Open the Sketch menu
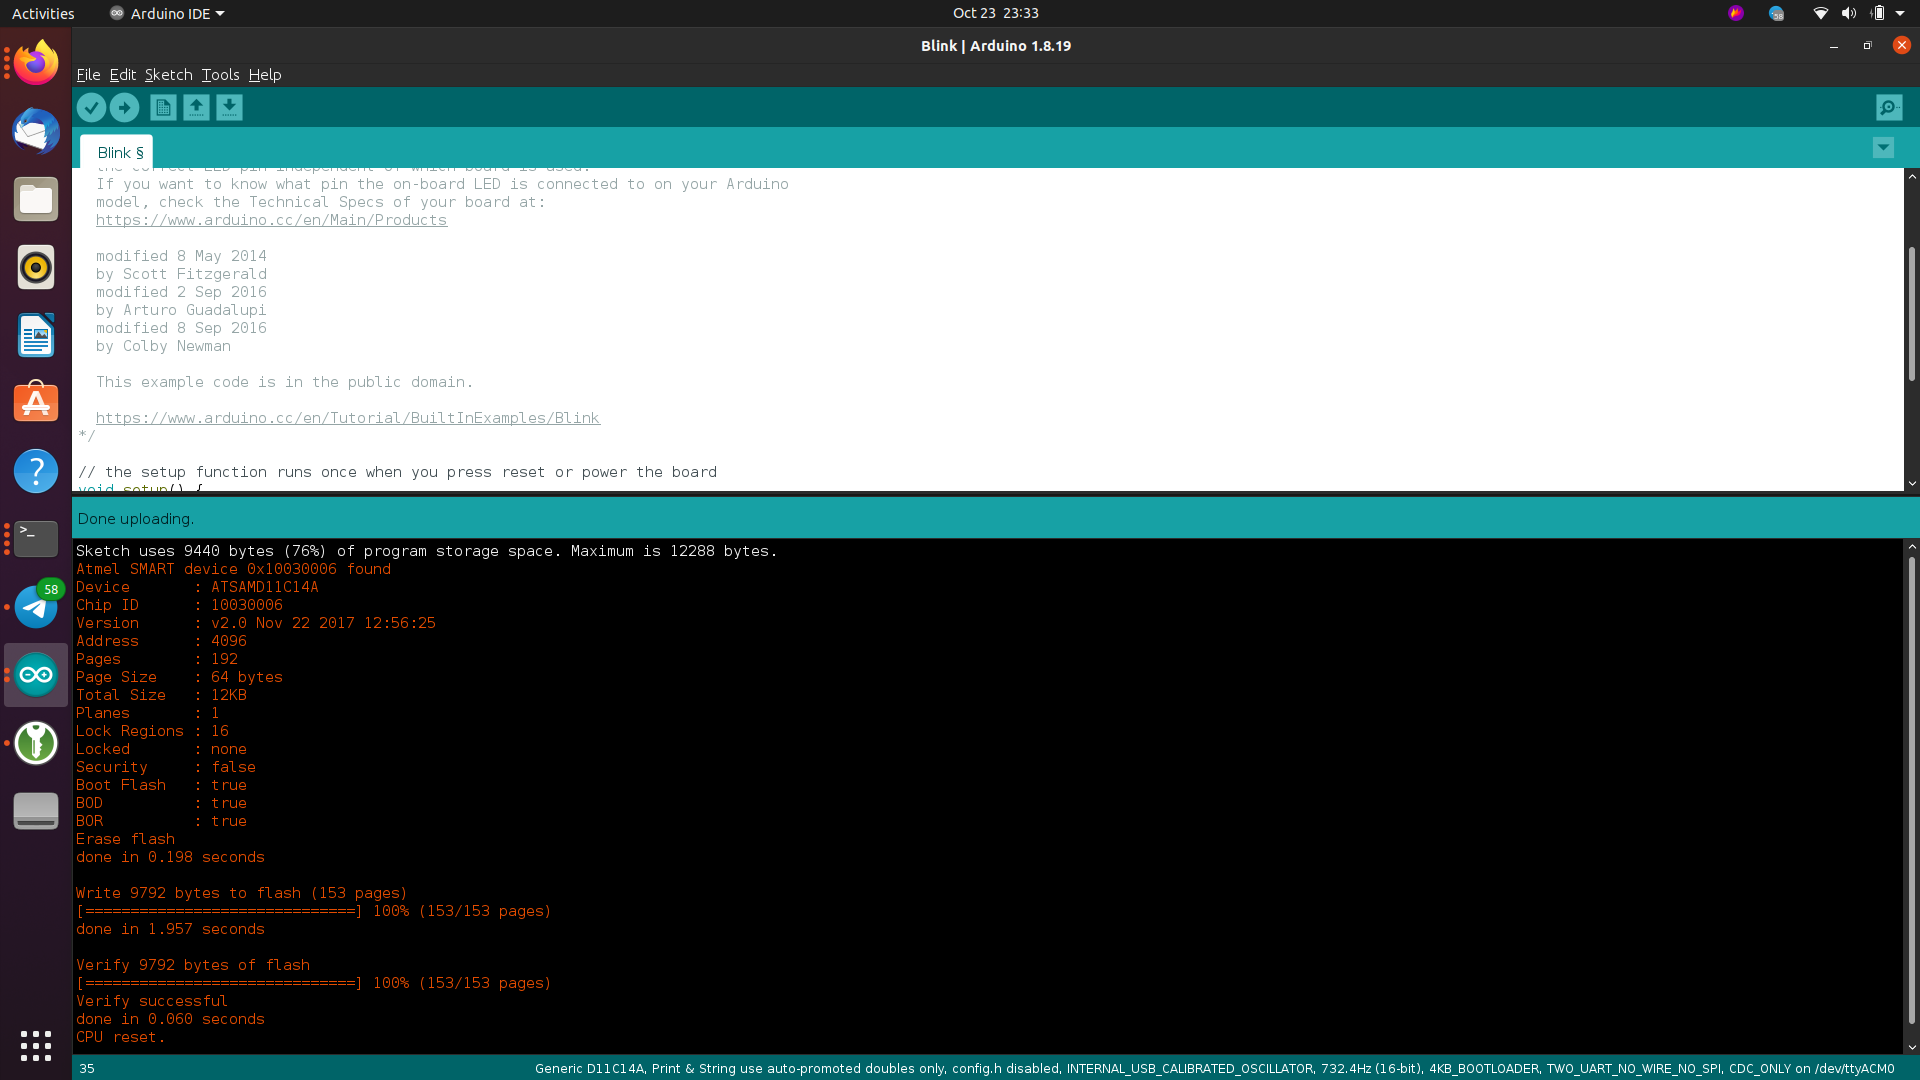The height and width of the screenshot is (1080, 1920). point(168,75)
